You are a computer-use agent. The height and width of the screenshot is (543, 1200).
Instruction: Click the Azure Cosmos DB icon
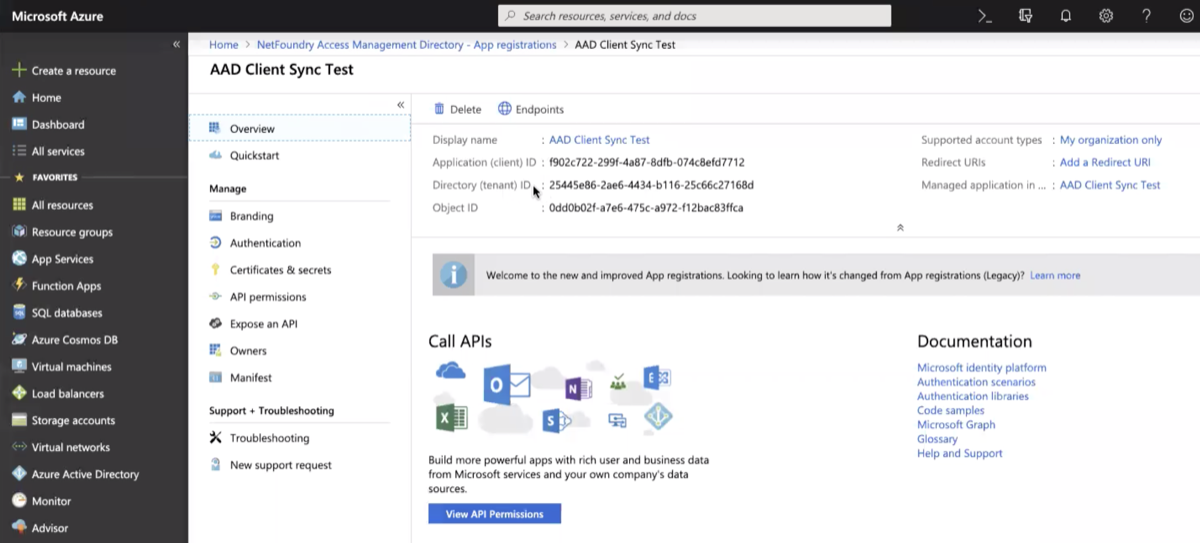click(x=19, y=340)
